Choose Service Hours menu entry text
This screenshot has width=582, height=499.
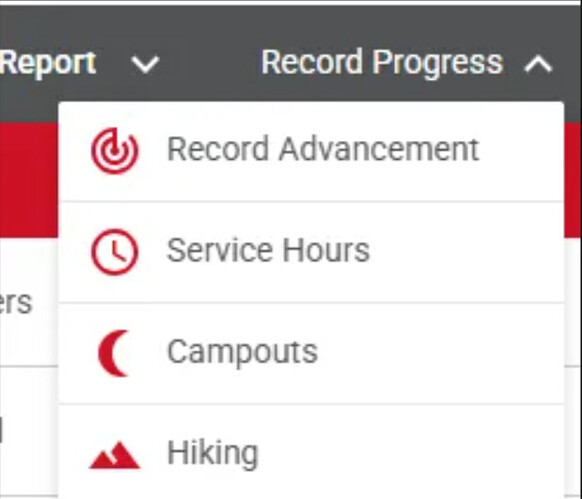(268, 250)
